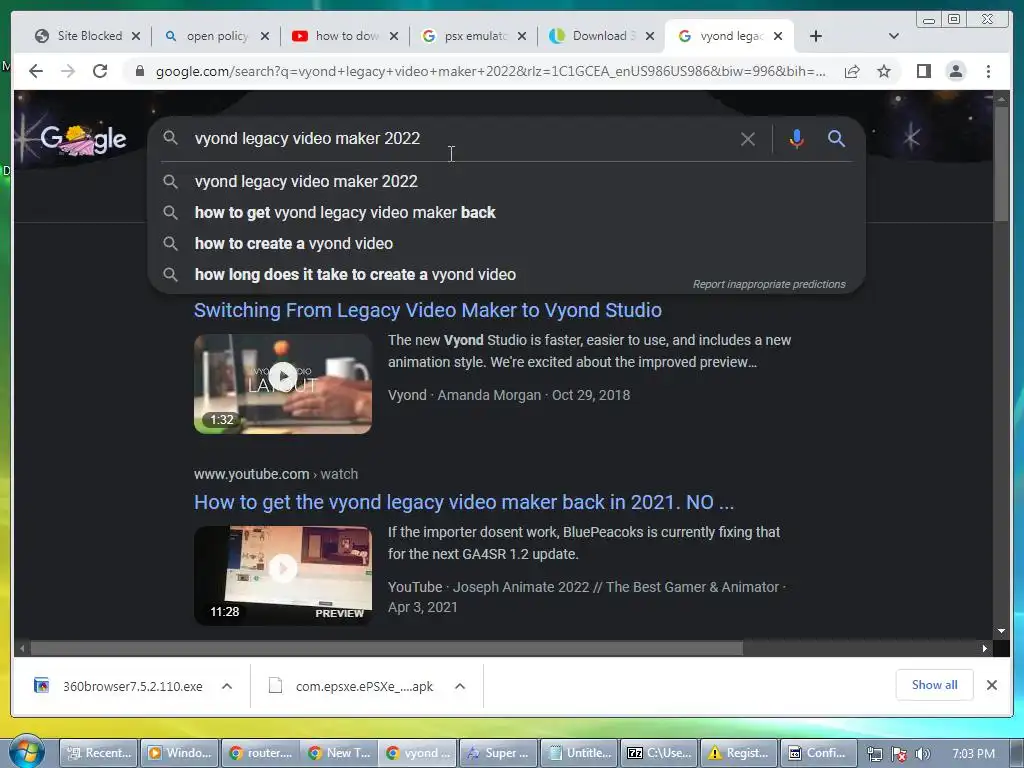Screen dimensions: 1024x768
Task: Close the open policy tab
Action: point(264,36)
